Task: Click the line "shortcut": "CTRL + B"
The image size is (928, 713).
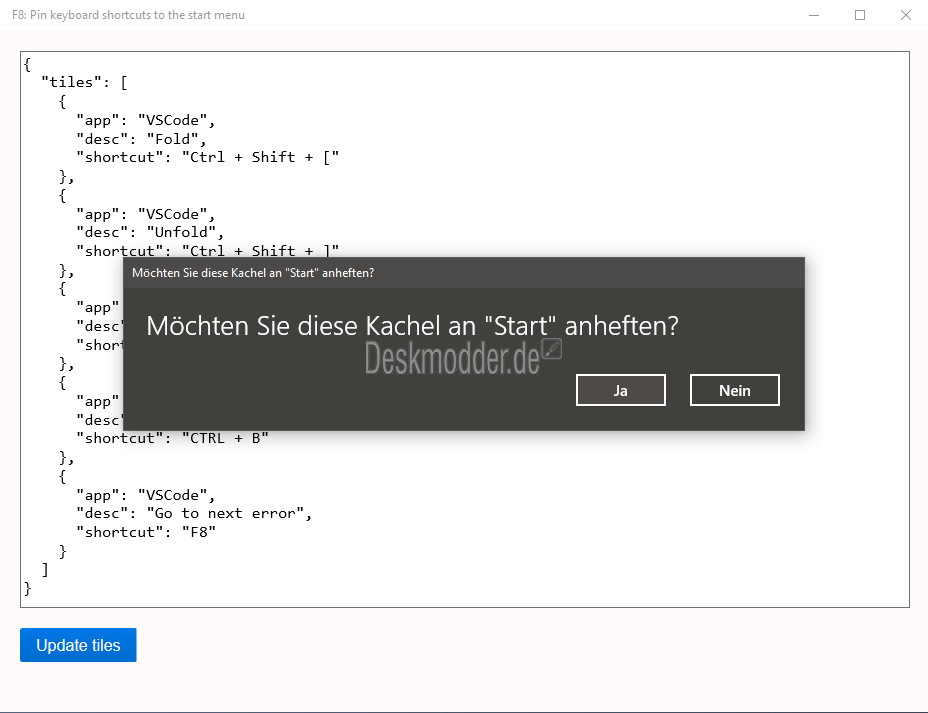Action: tap(172, 438)
